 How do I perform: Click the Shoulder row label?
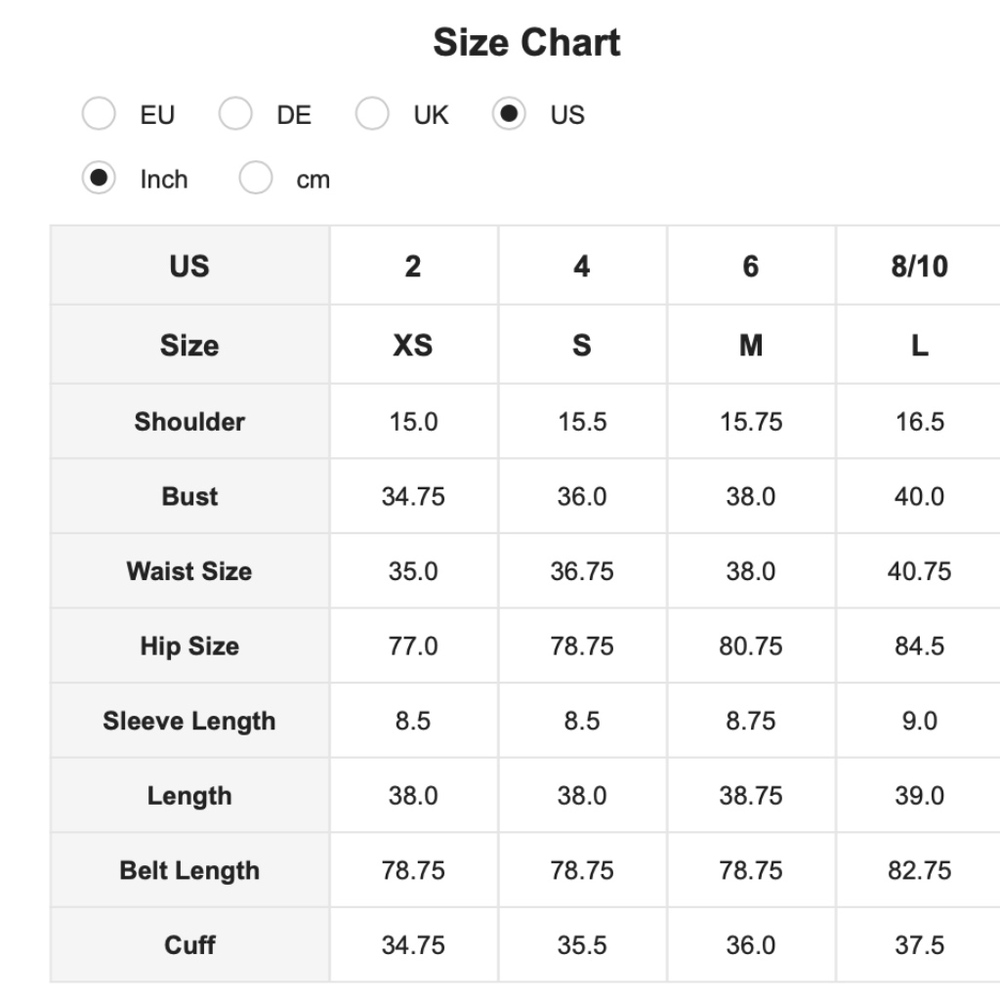tap(189, 421)
